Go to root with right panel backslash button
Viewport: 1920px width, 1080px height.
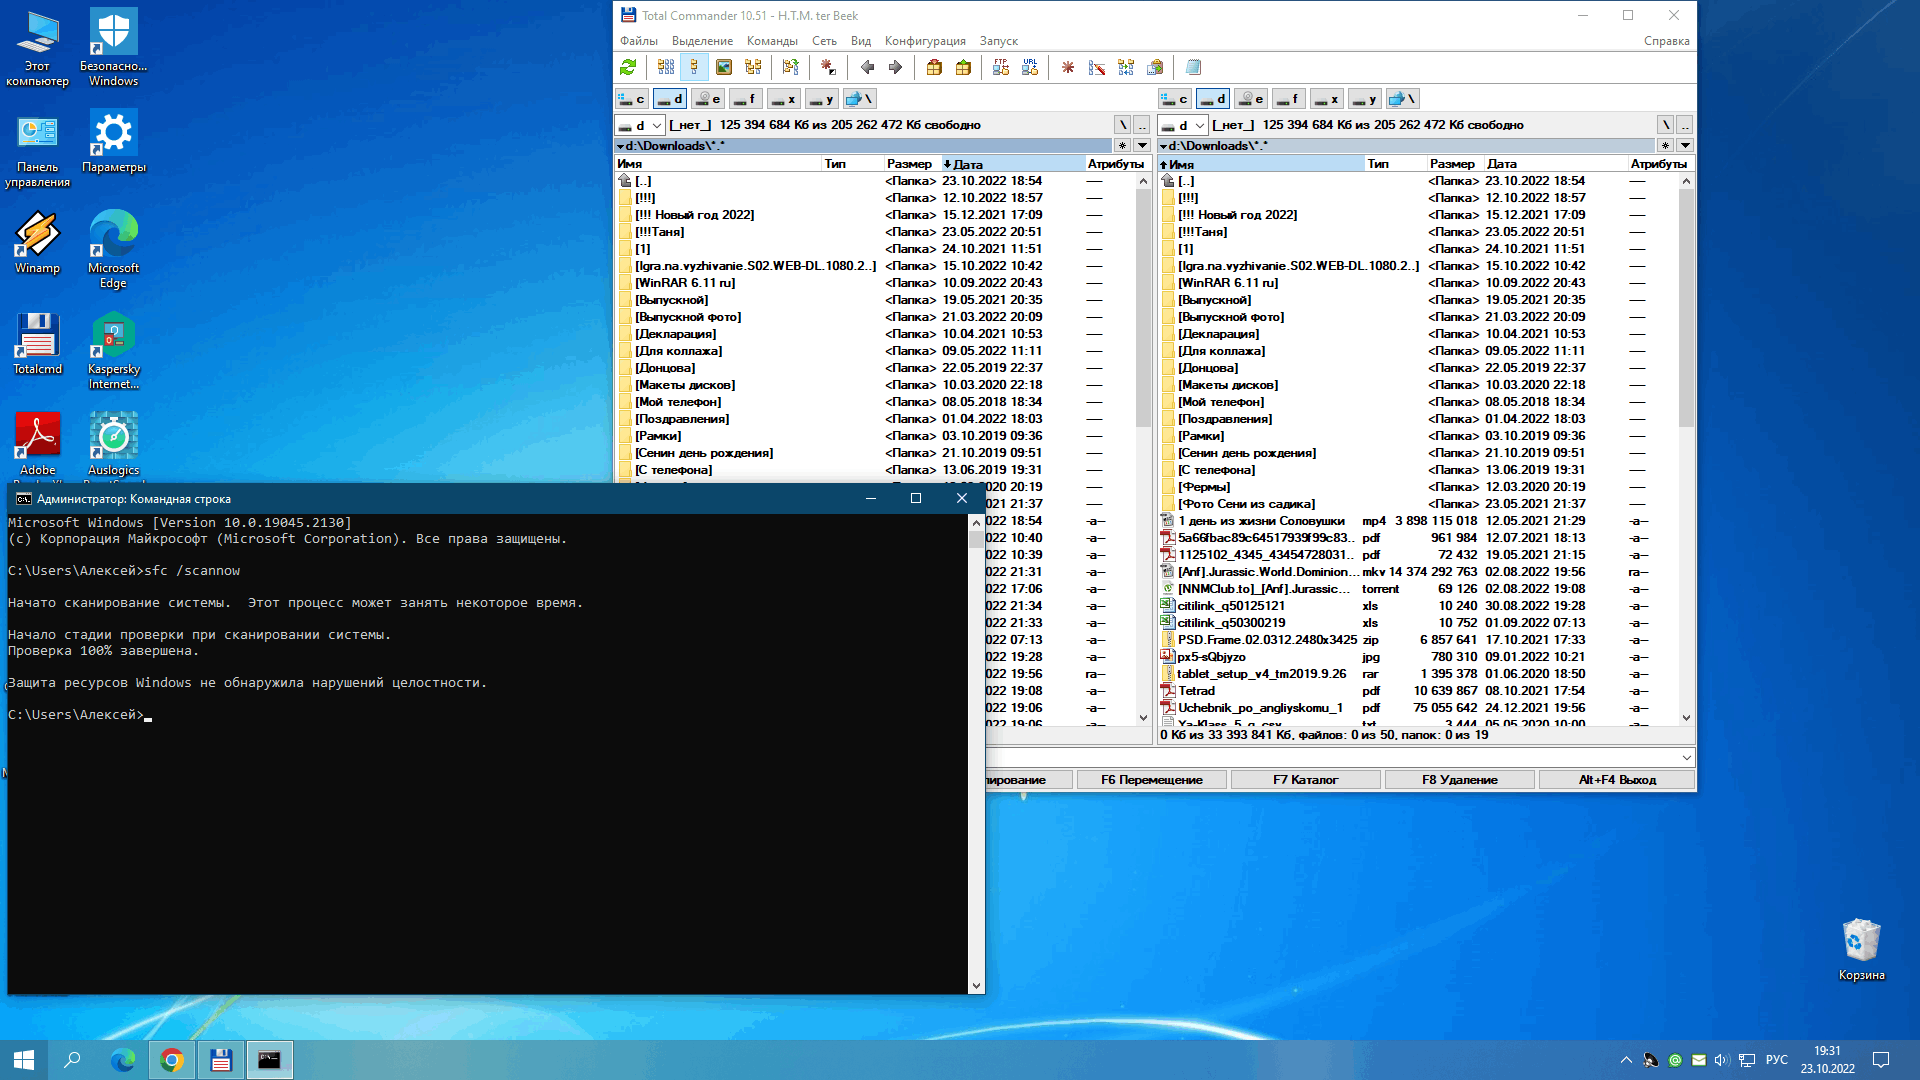point(1665,125)
